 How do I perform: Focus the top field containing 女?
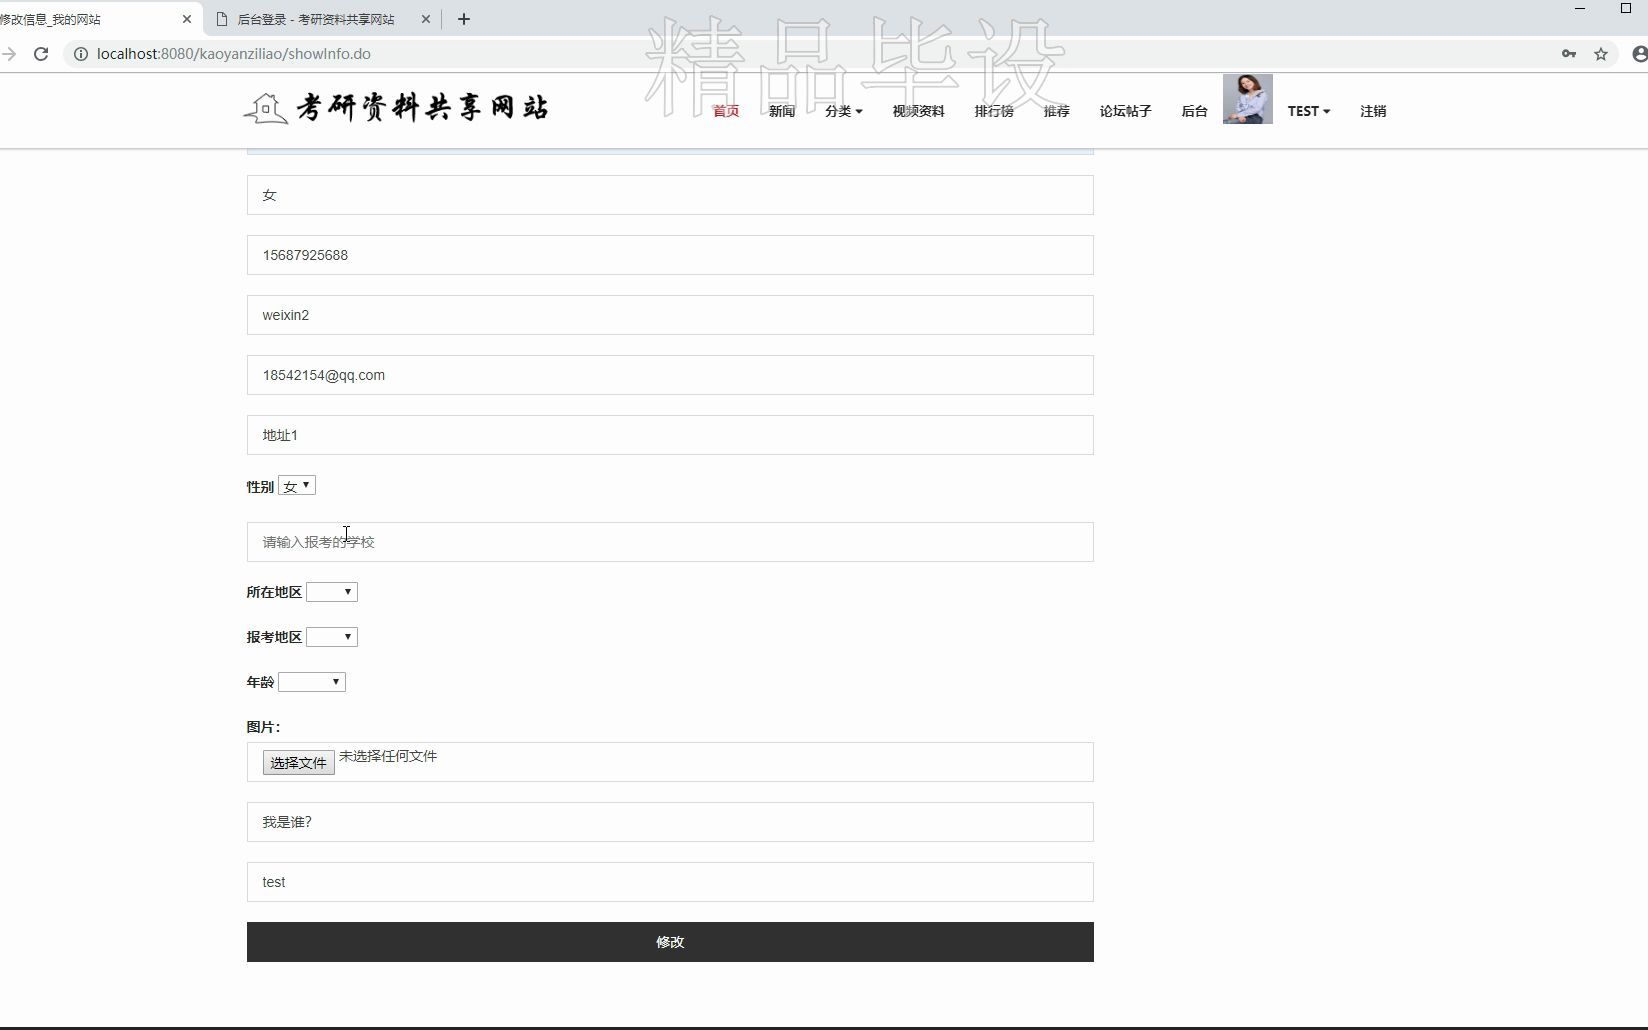(x=670, y=195)
